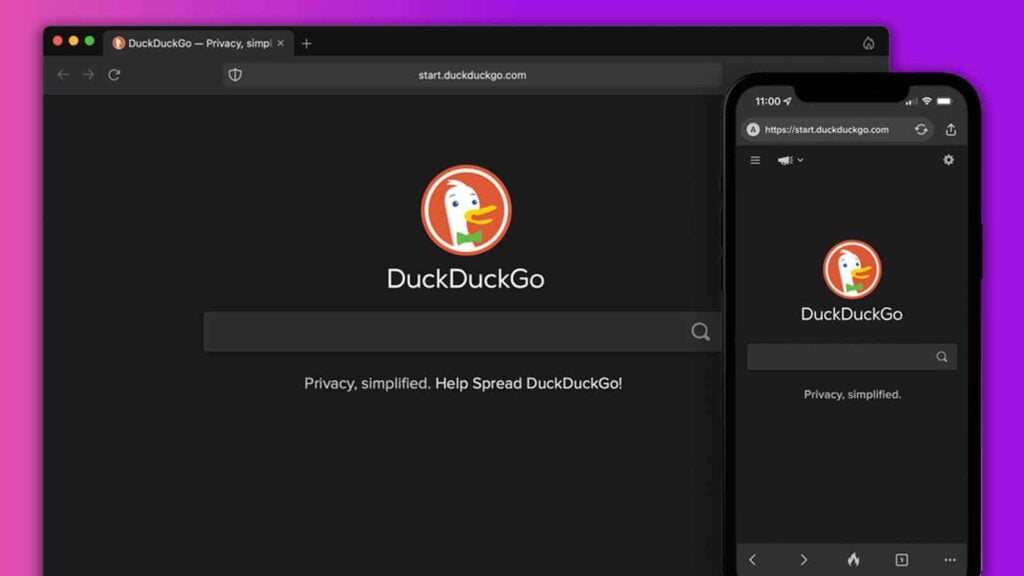Open the hamburger menu on the phone browser
Viewport: 1024px width, 576px height.
(x=755, y=160)
